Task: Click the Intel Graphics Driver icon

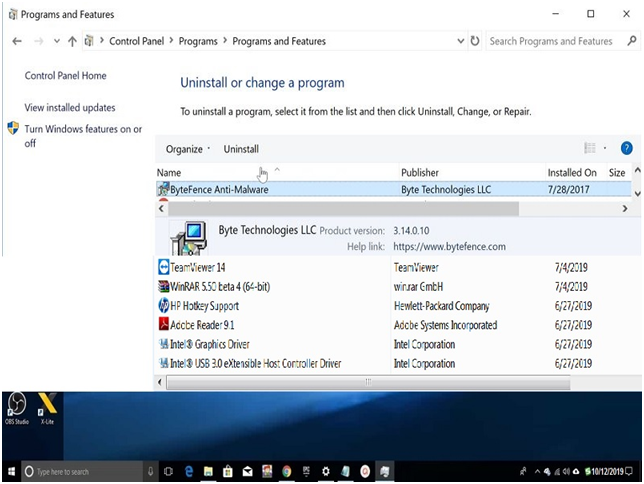Action: coord(163,343)
